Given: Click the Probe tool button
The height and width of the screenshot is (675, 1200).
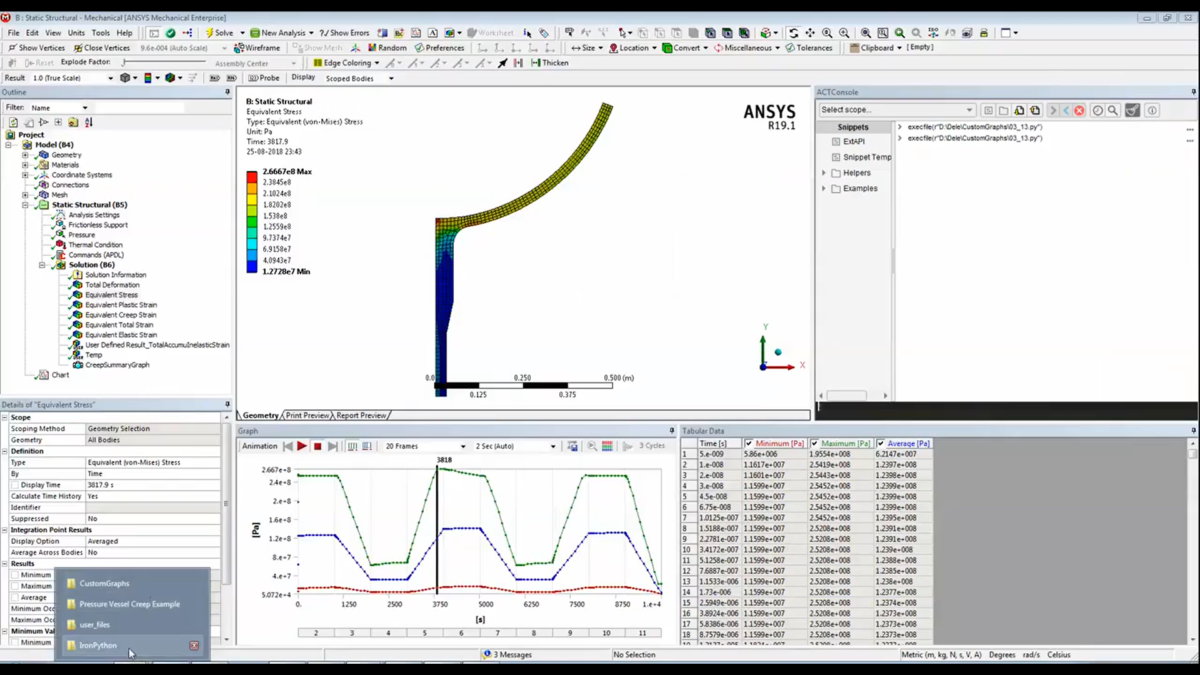Looking at the screenshot, I should coord(264,78).
